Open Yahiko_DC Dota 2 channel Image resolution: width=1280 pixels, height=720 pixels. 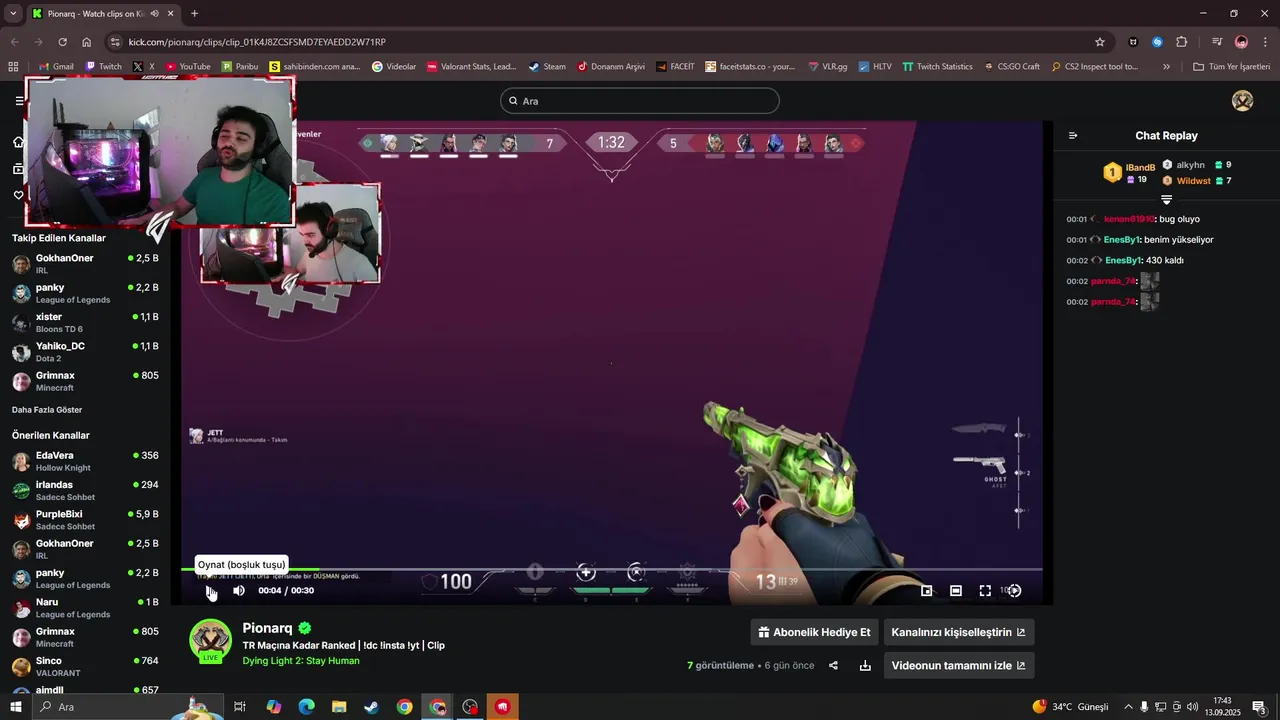tap(85, 352)
